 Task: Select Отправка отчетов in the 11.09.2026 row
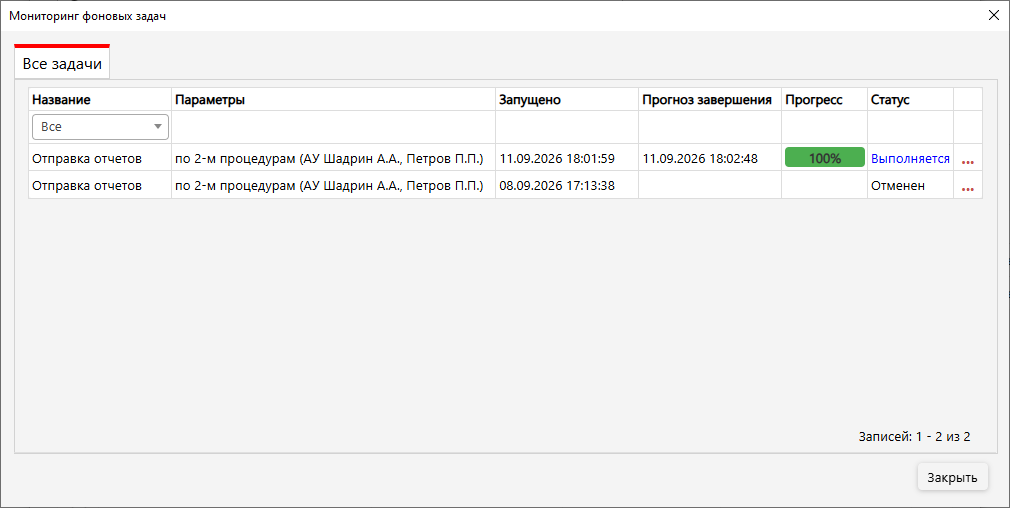(87, 158)
